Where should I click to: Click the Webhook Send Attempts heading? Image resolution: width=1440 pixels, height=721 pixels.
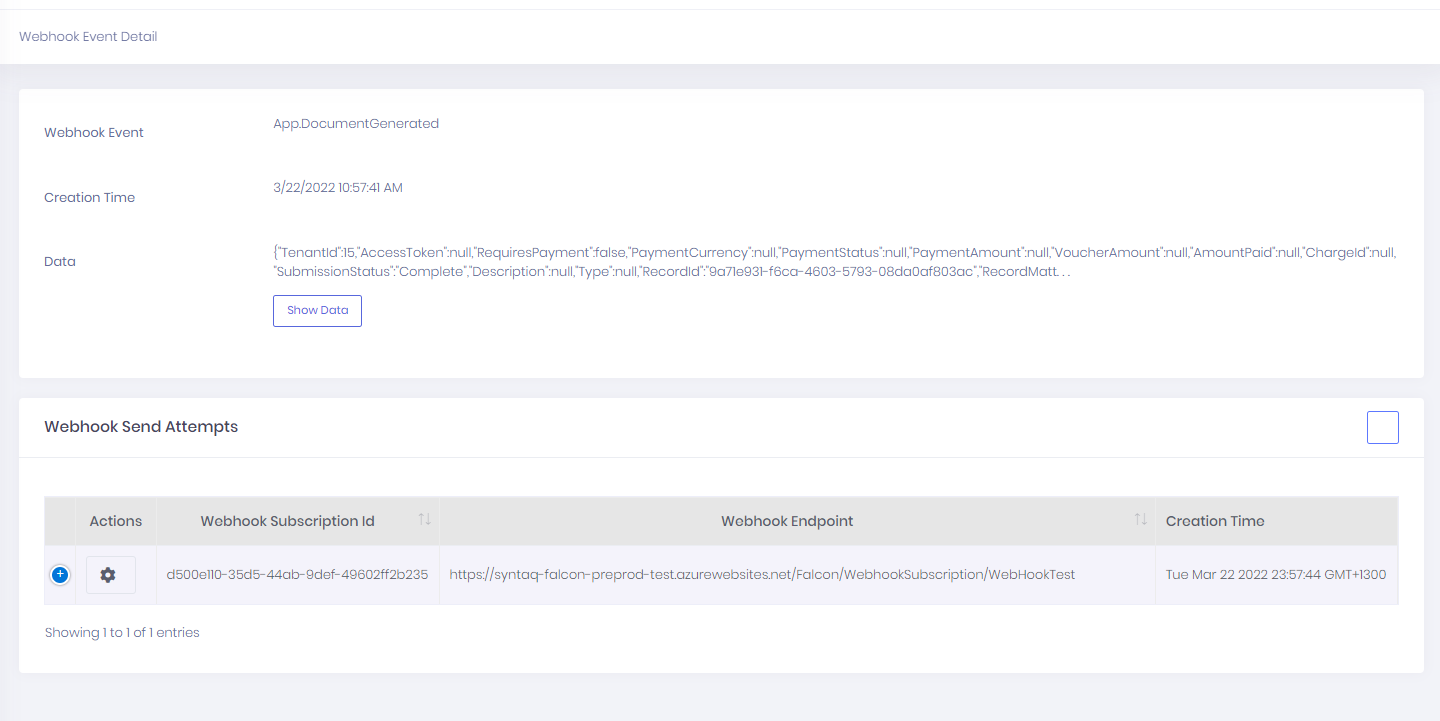[x=140, y=426]
